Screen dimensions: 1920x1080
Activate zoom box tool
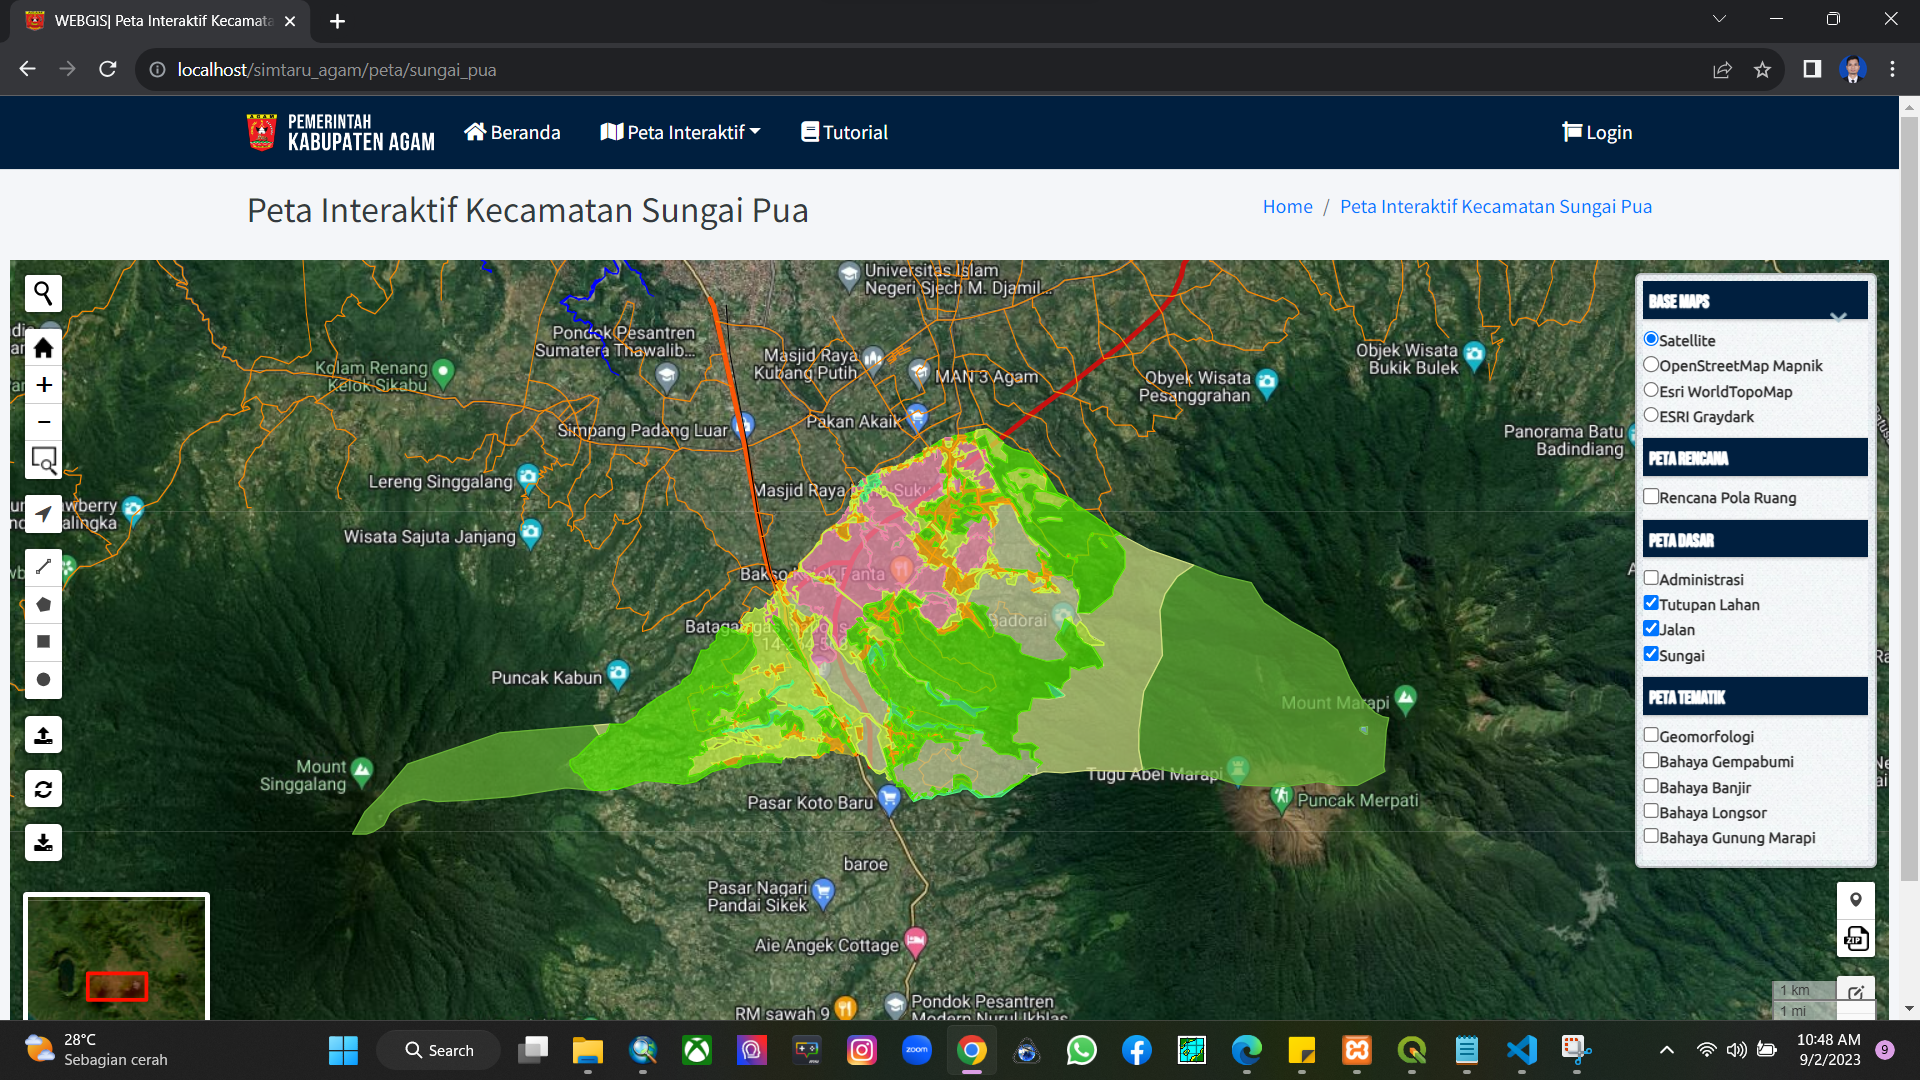pyautogui.click(x=43, y=460)
